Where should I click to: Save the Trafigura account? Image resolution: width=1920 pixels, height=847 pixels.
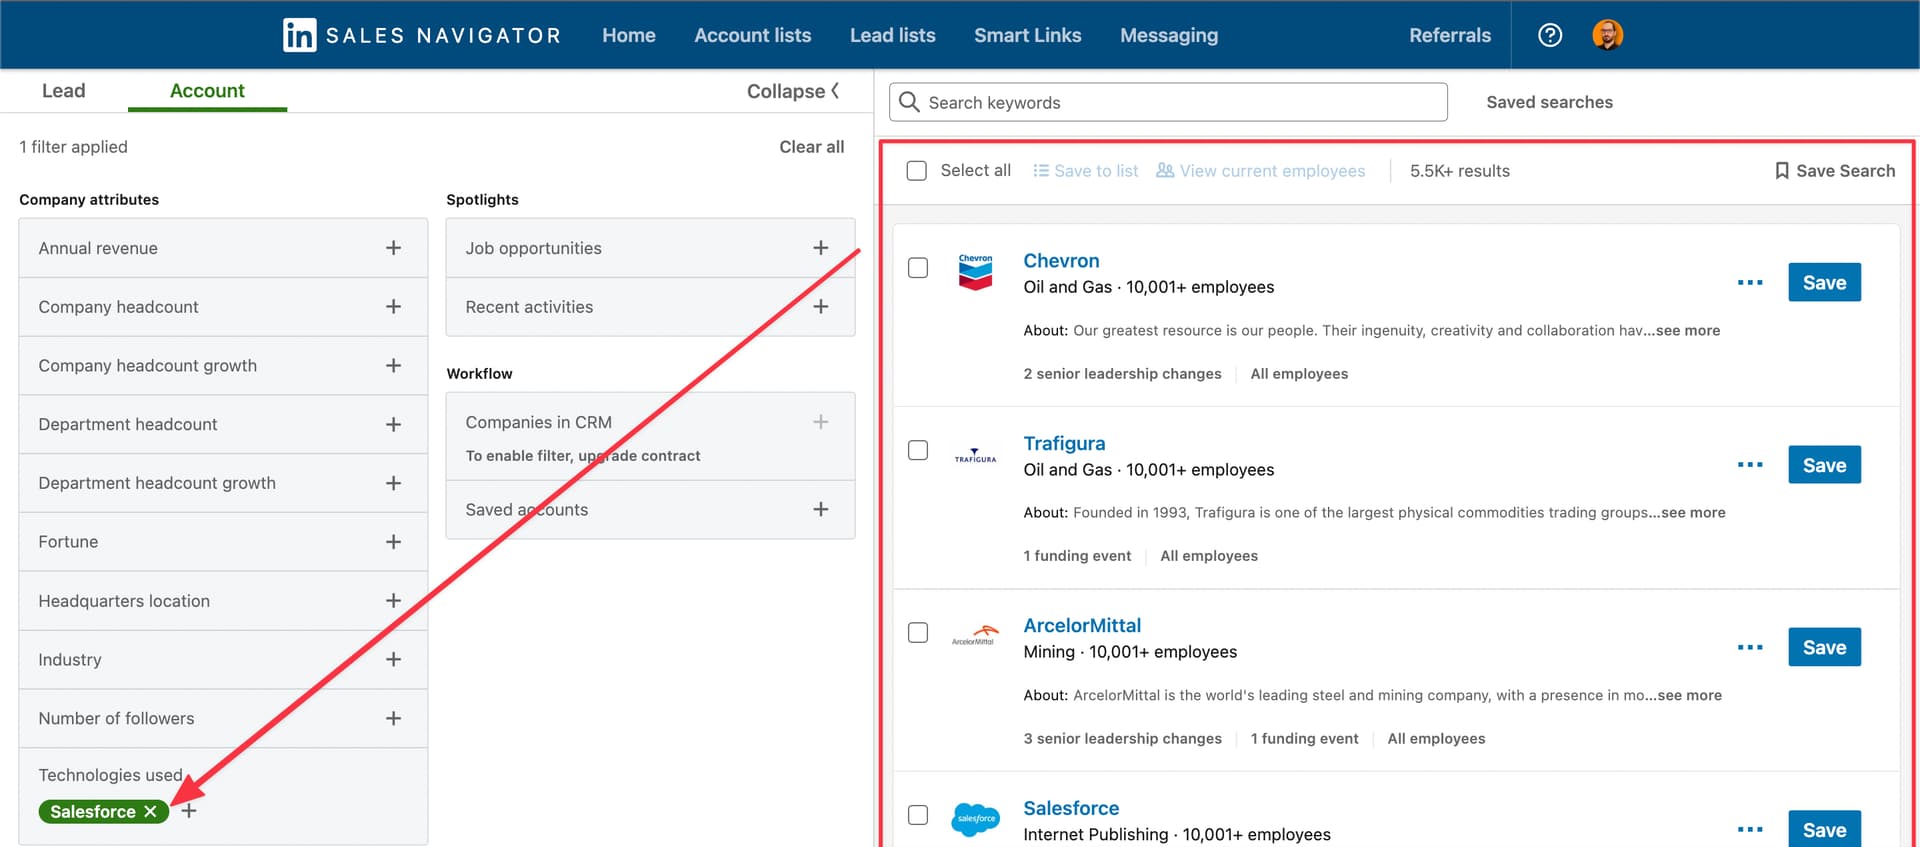tap(1824, 465)
